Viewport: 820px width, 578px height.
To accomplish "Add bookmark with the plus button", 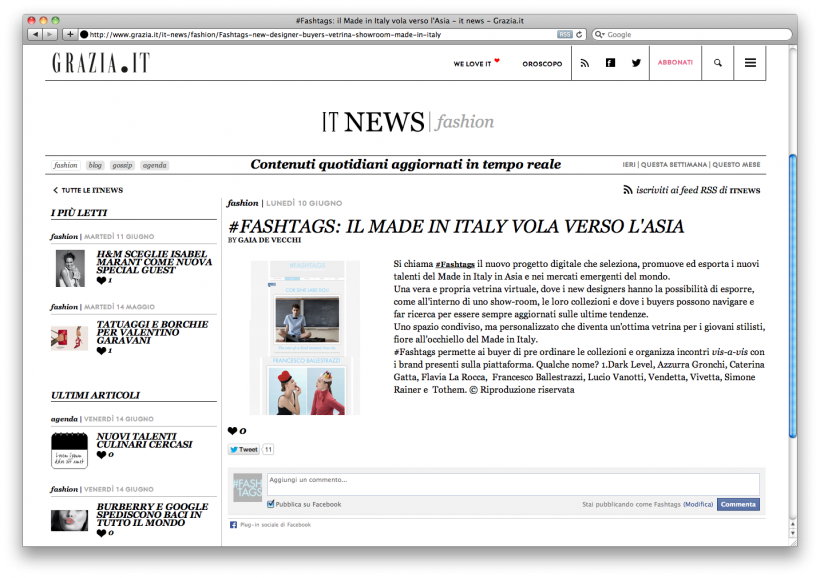I will (70, 35).
